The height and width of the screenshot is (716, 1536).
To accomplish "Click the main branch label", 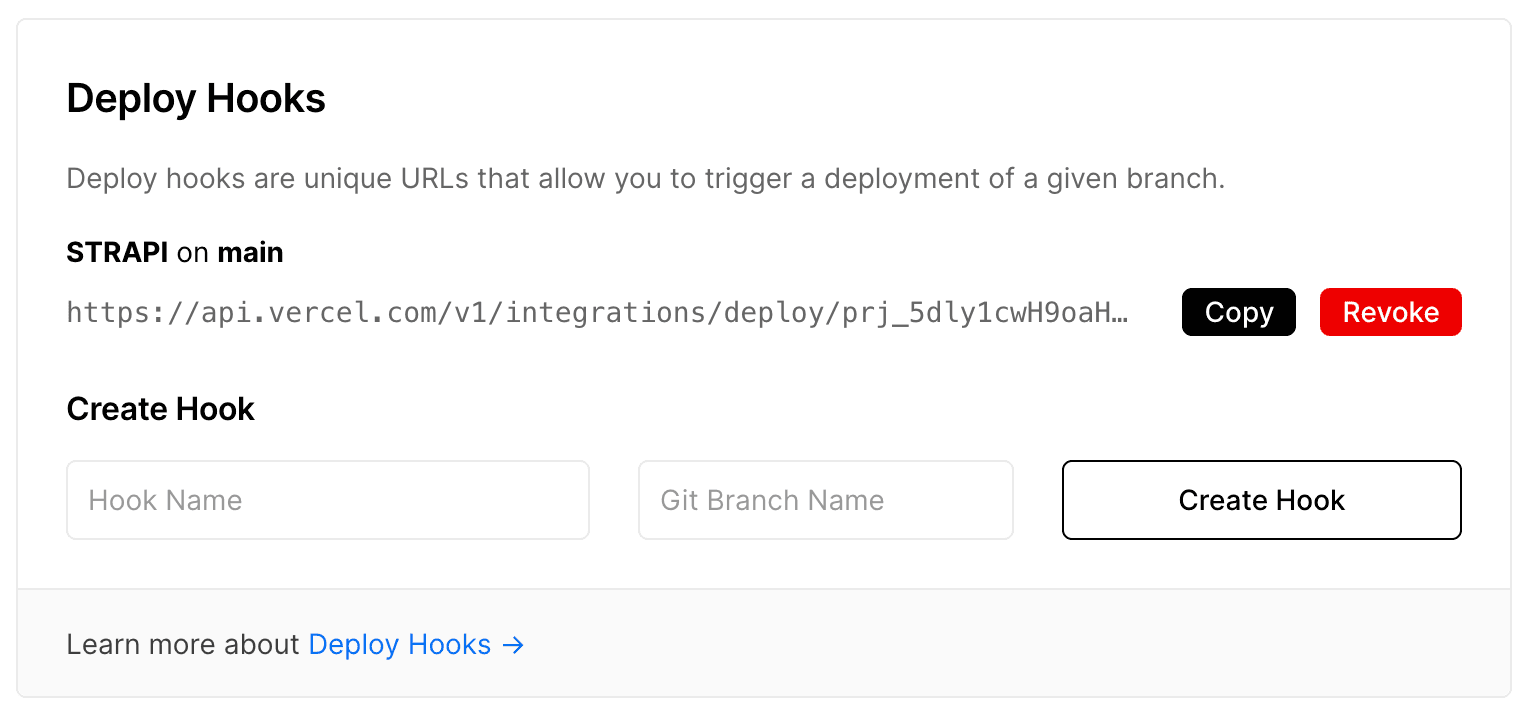I will 250,252.
